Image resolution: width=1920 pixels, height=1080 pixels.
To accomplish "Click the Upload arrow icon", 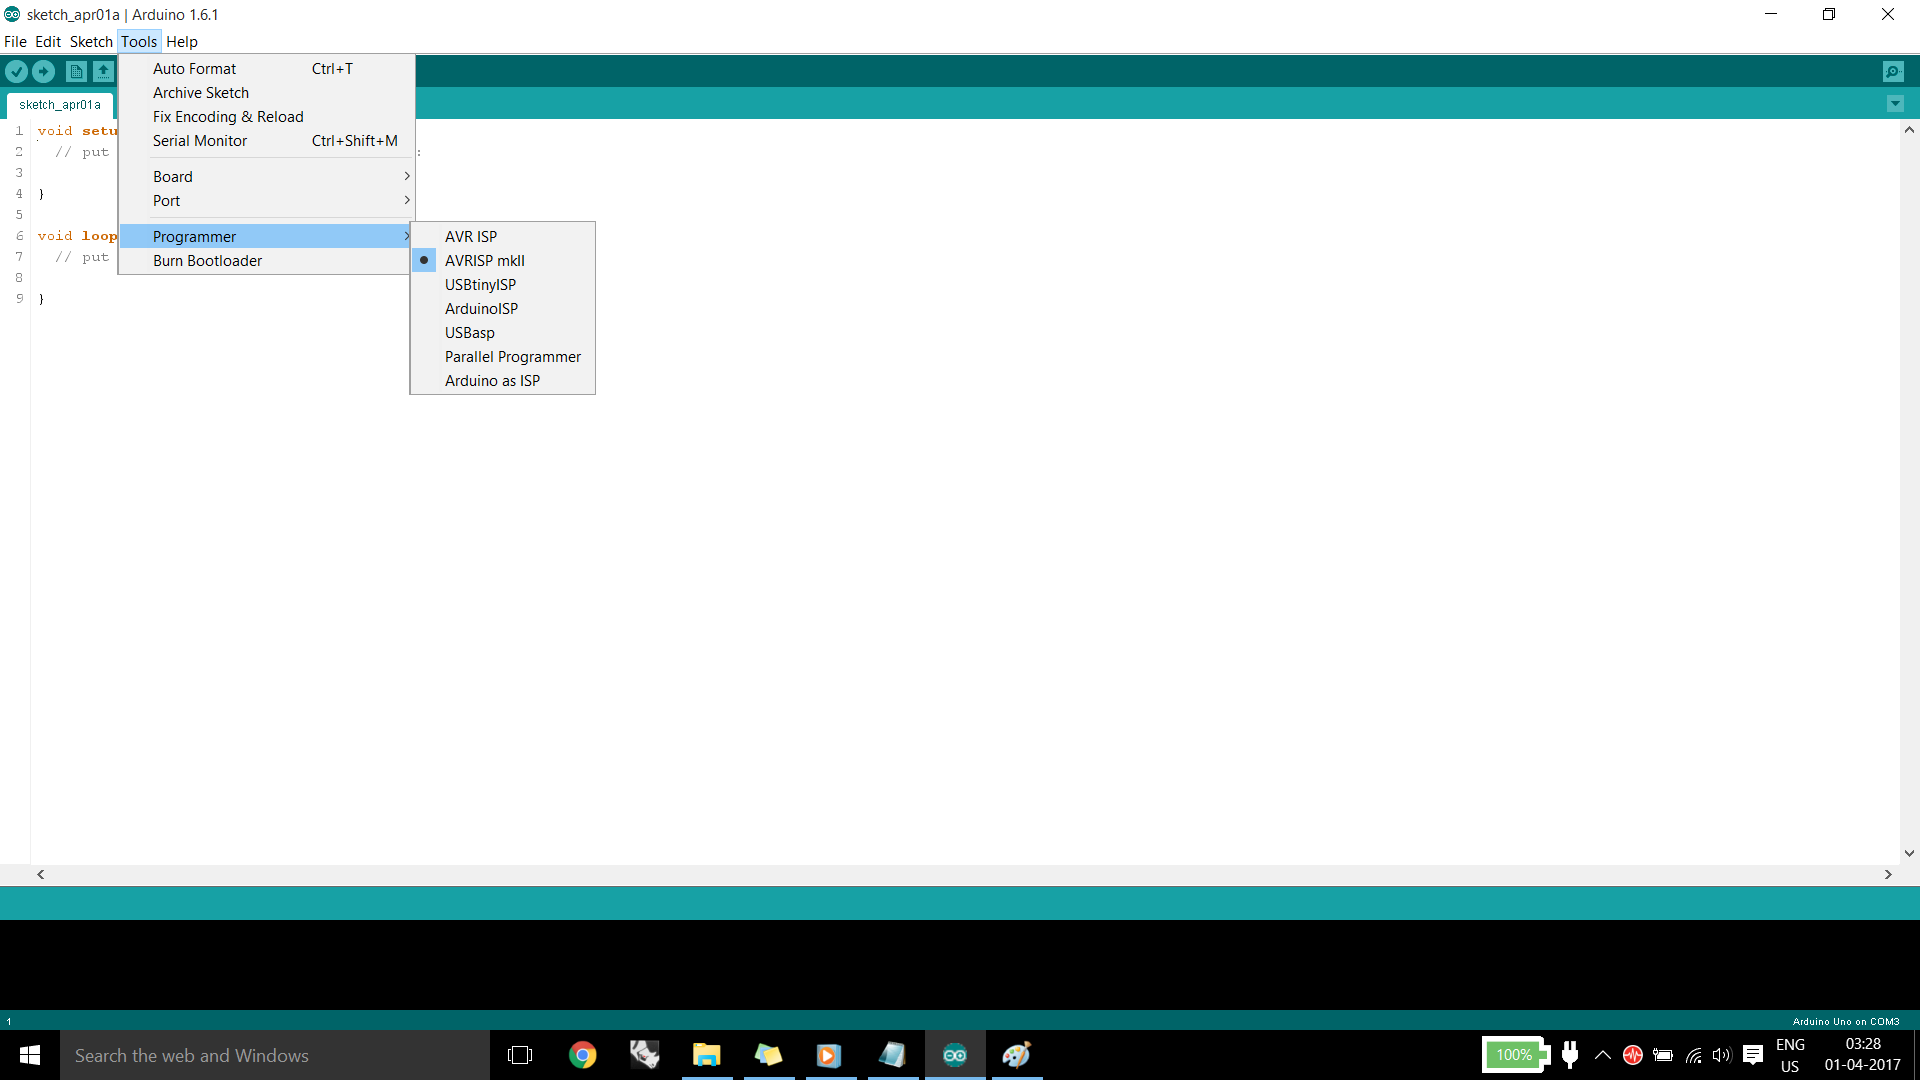I will 43,71.
